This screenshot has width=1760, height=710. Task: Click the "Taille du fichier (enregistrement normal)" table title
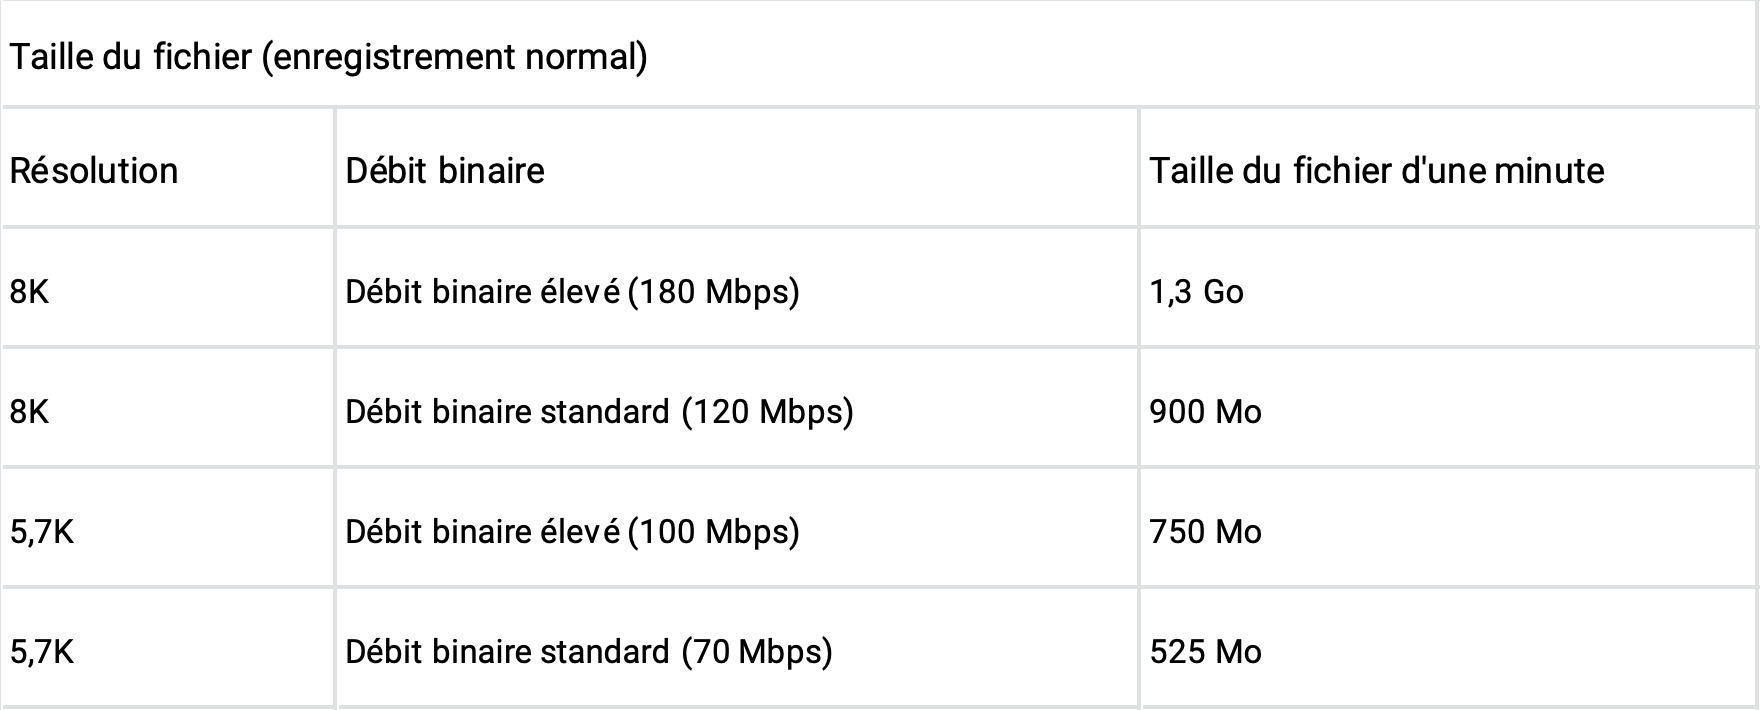[328, 57]
